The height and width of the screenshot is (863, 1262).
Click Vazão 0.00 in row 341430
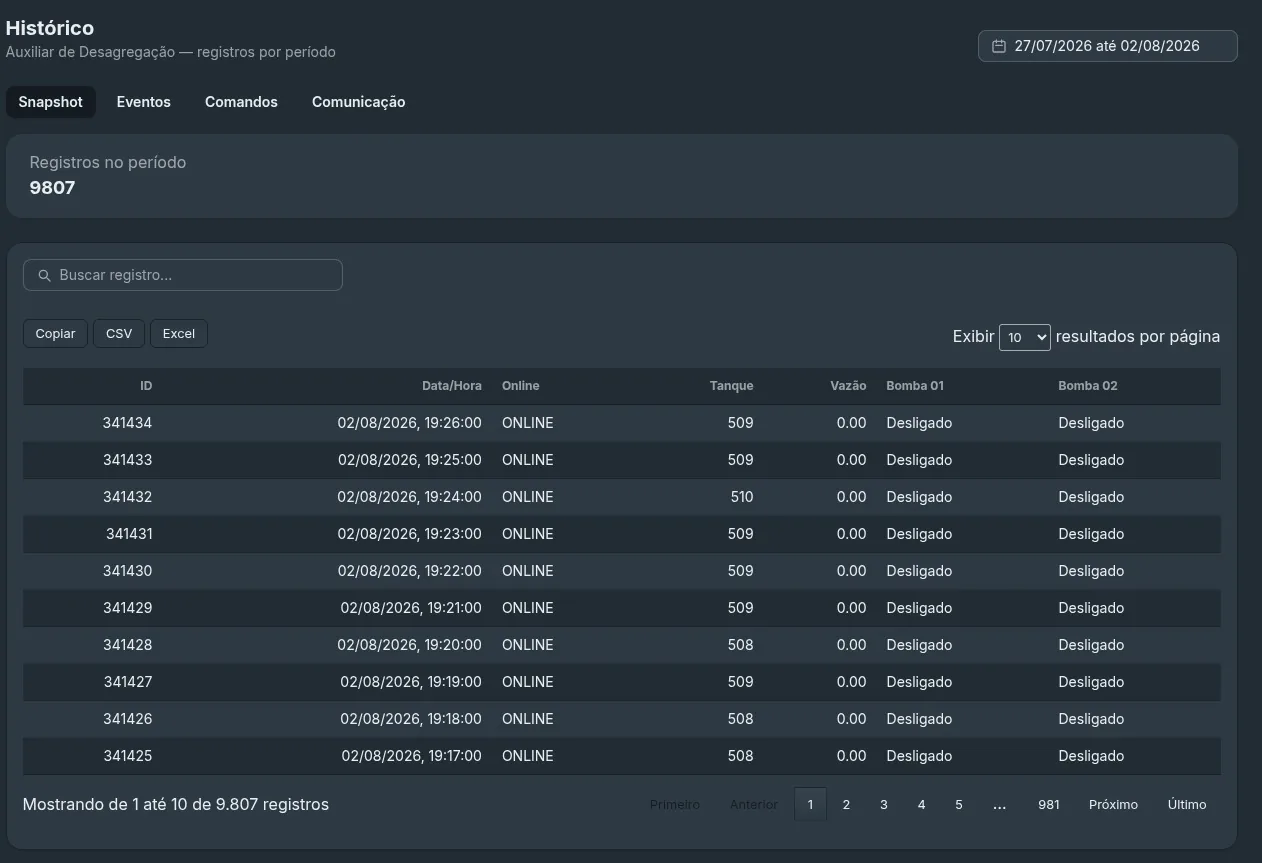point(851,571)
